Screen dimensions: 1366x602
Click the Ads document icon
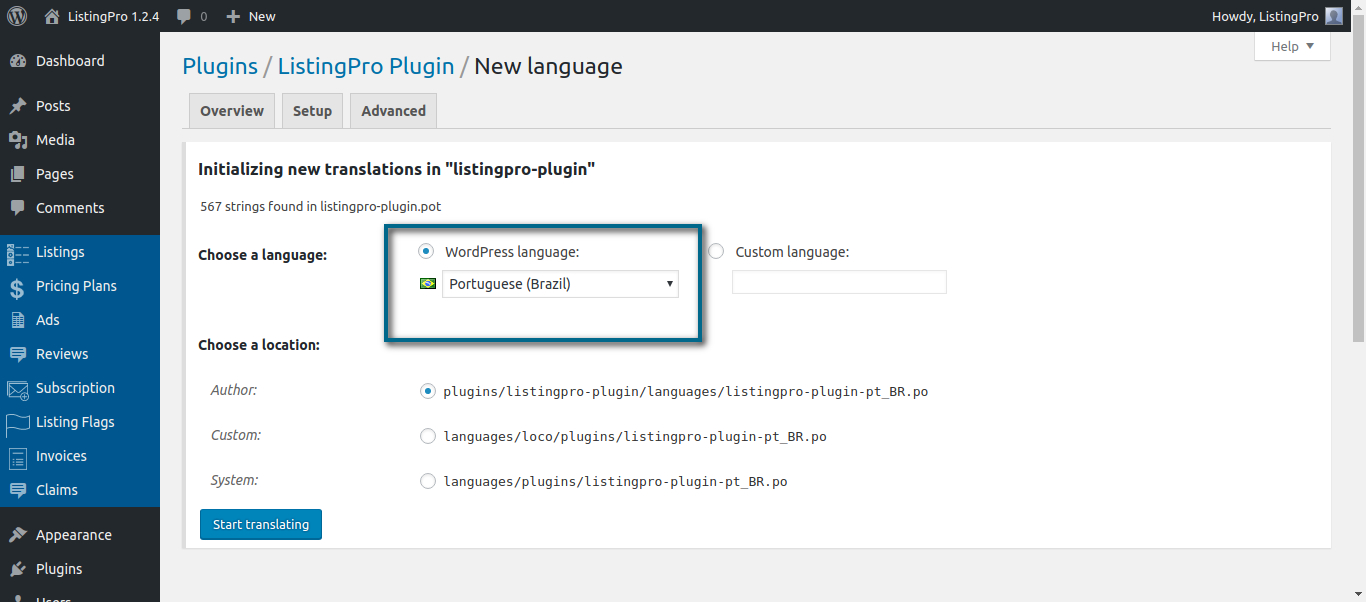(17, 320)
